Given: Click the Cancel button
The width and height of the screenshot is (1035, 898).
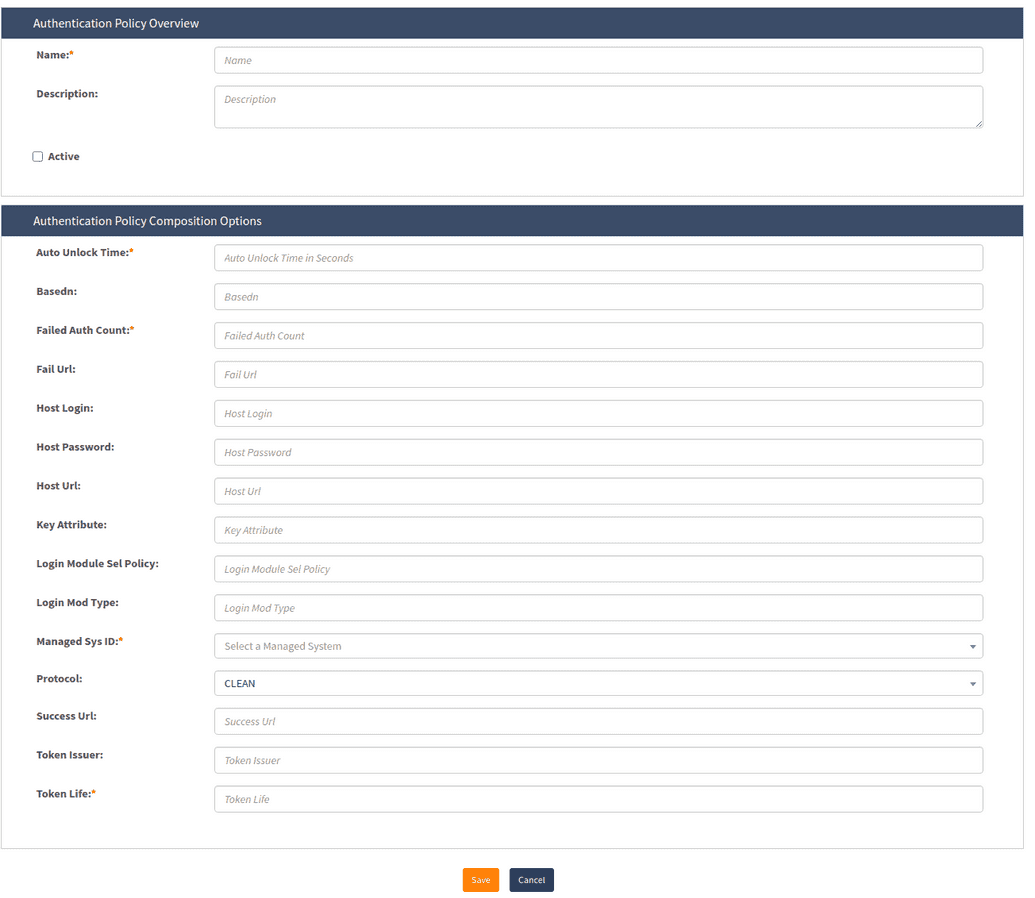Looking at the screenshot, I should click(x=531, y=880).
